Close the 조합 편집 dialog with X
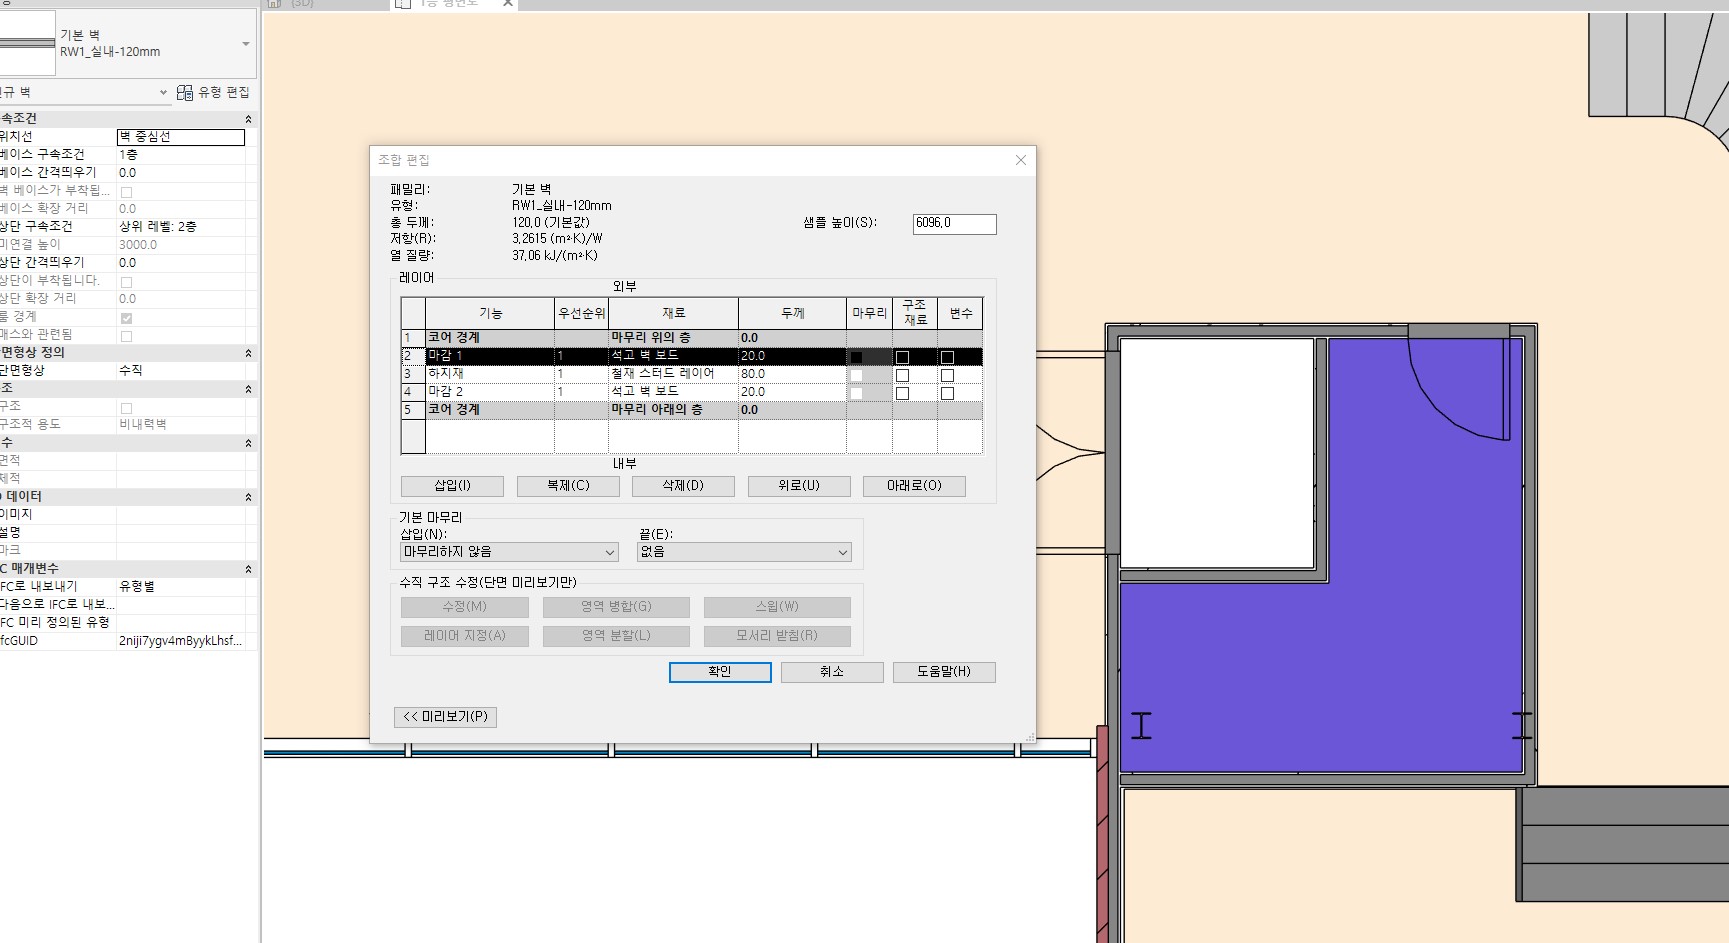This screenshot has width=1729, height=943. [1020, 160]
